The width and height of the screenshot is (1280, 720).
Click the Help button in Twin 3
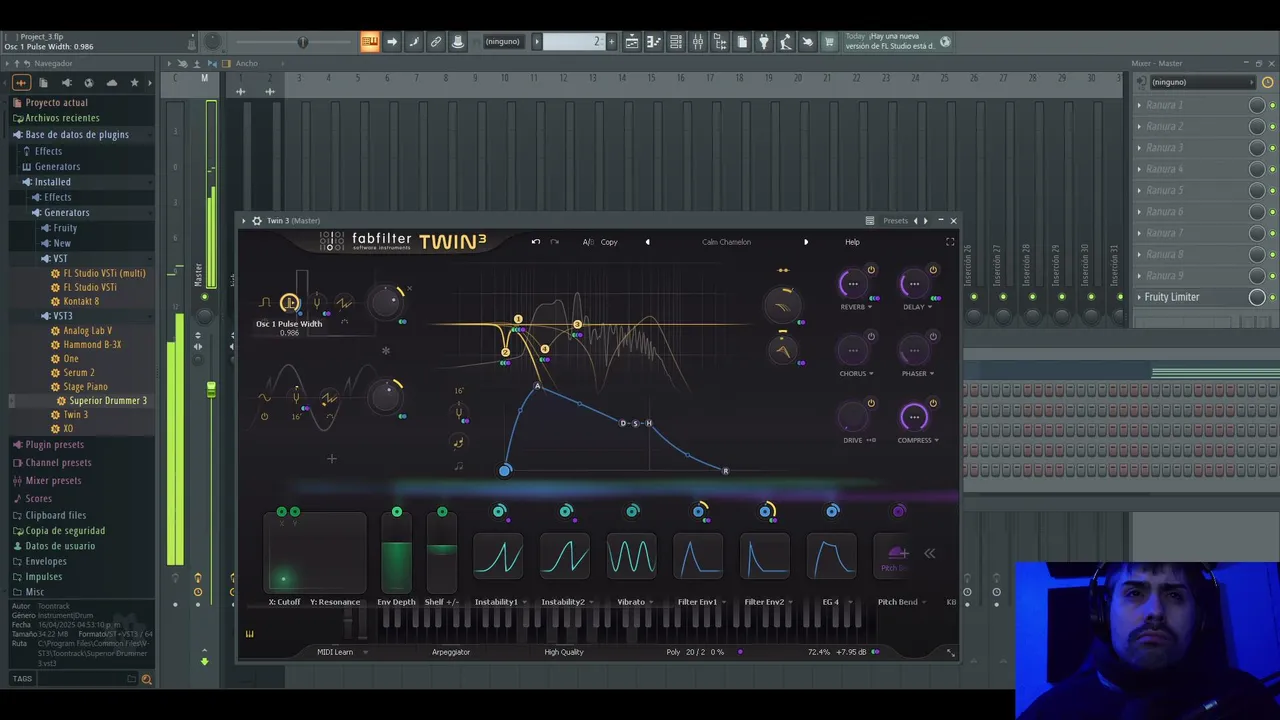pos(852,242)
